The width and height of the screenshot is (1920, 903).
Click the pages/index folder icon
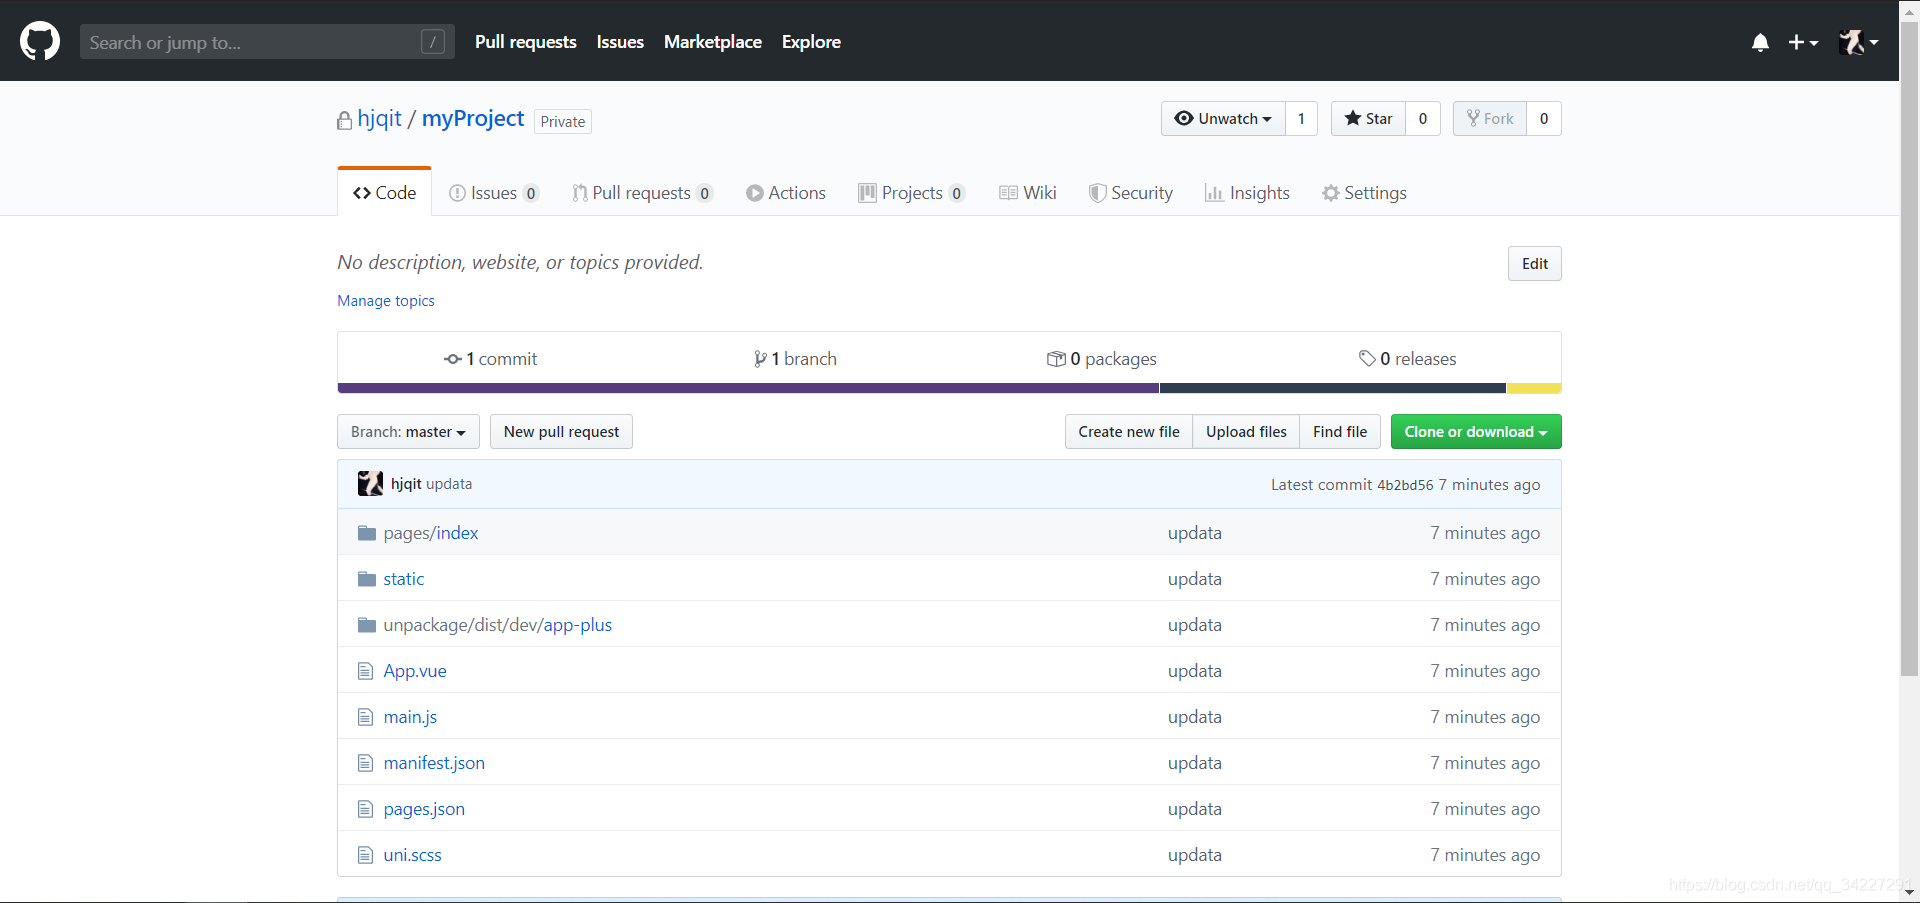point(367,533)
